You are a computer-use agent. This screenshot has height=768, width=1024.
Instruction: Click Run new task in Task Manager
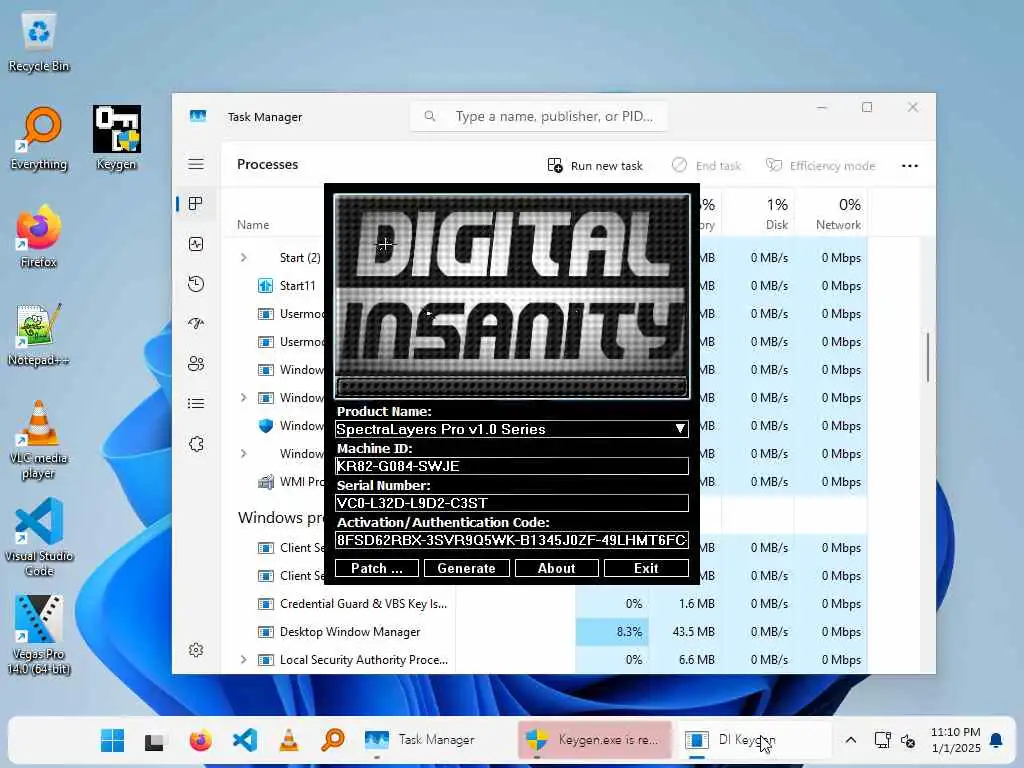point(595,166)
